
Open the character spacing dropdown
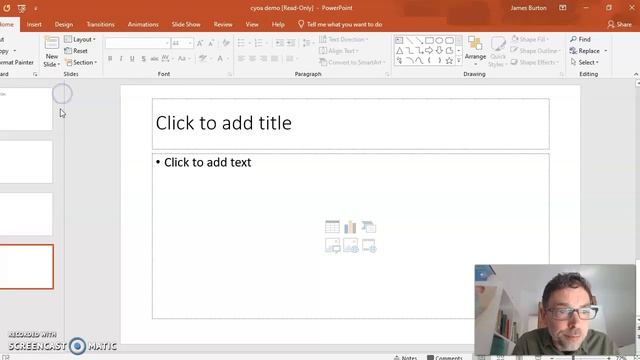(167, 59)
